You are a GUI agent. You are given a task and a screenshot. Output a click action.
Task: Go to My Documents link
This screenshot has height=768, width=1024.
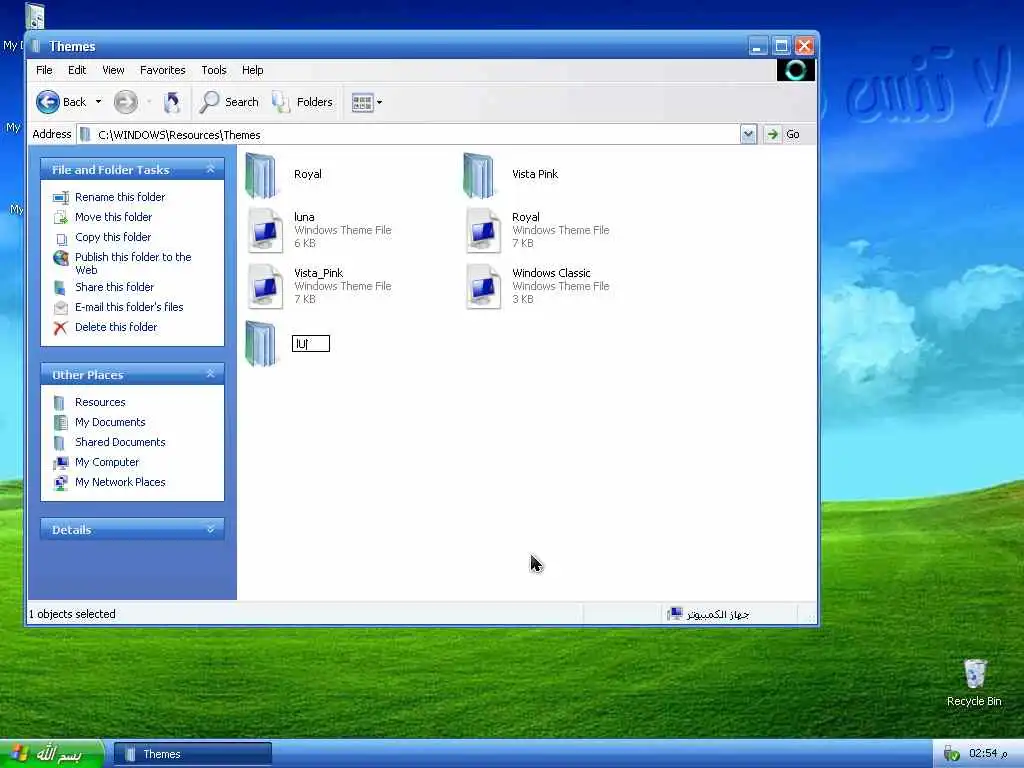pos(110,423)
